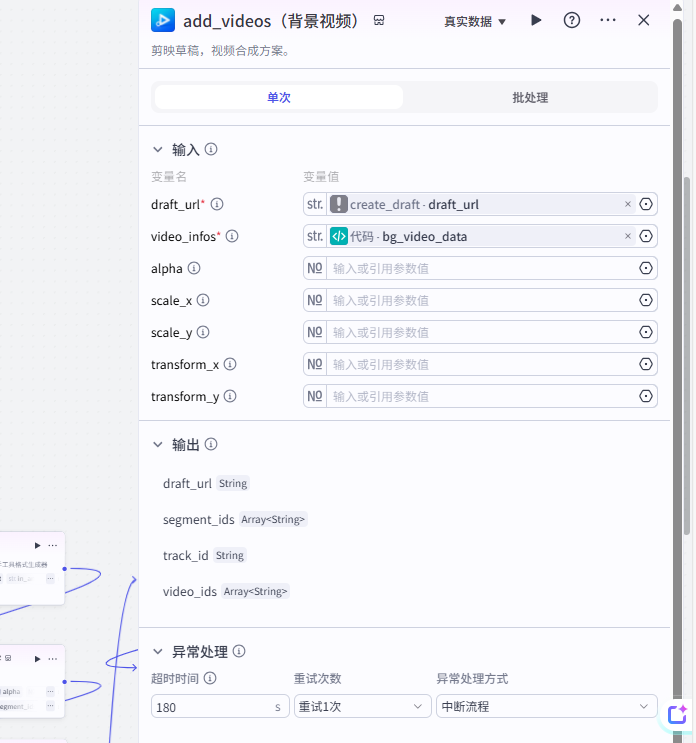Click the edit name icon beside title
This screenshot has height=743, width=696.
(379, 20)
